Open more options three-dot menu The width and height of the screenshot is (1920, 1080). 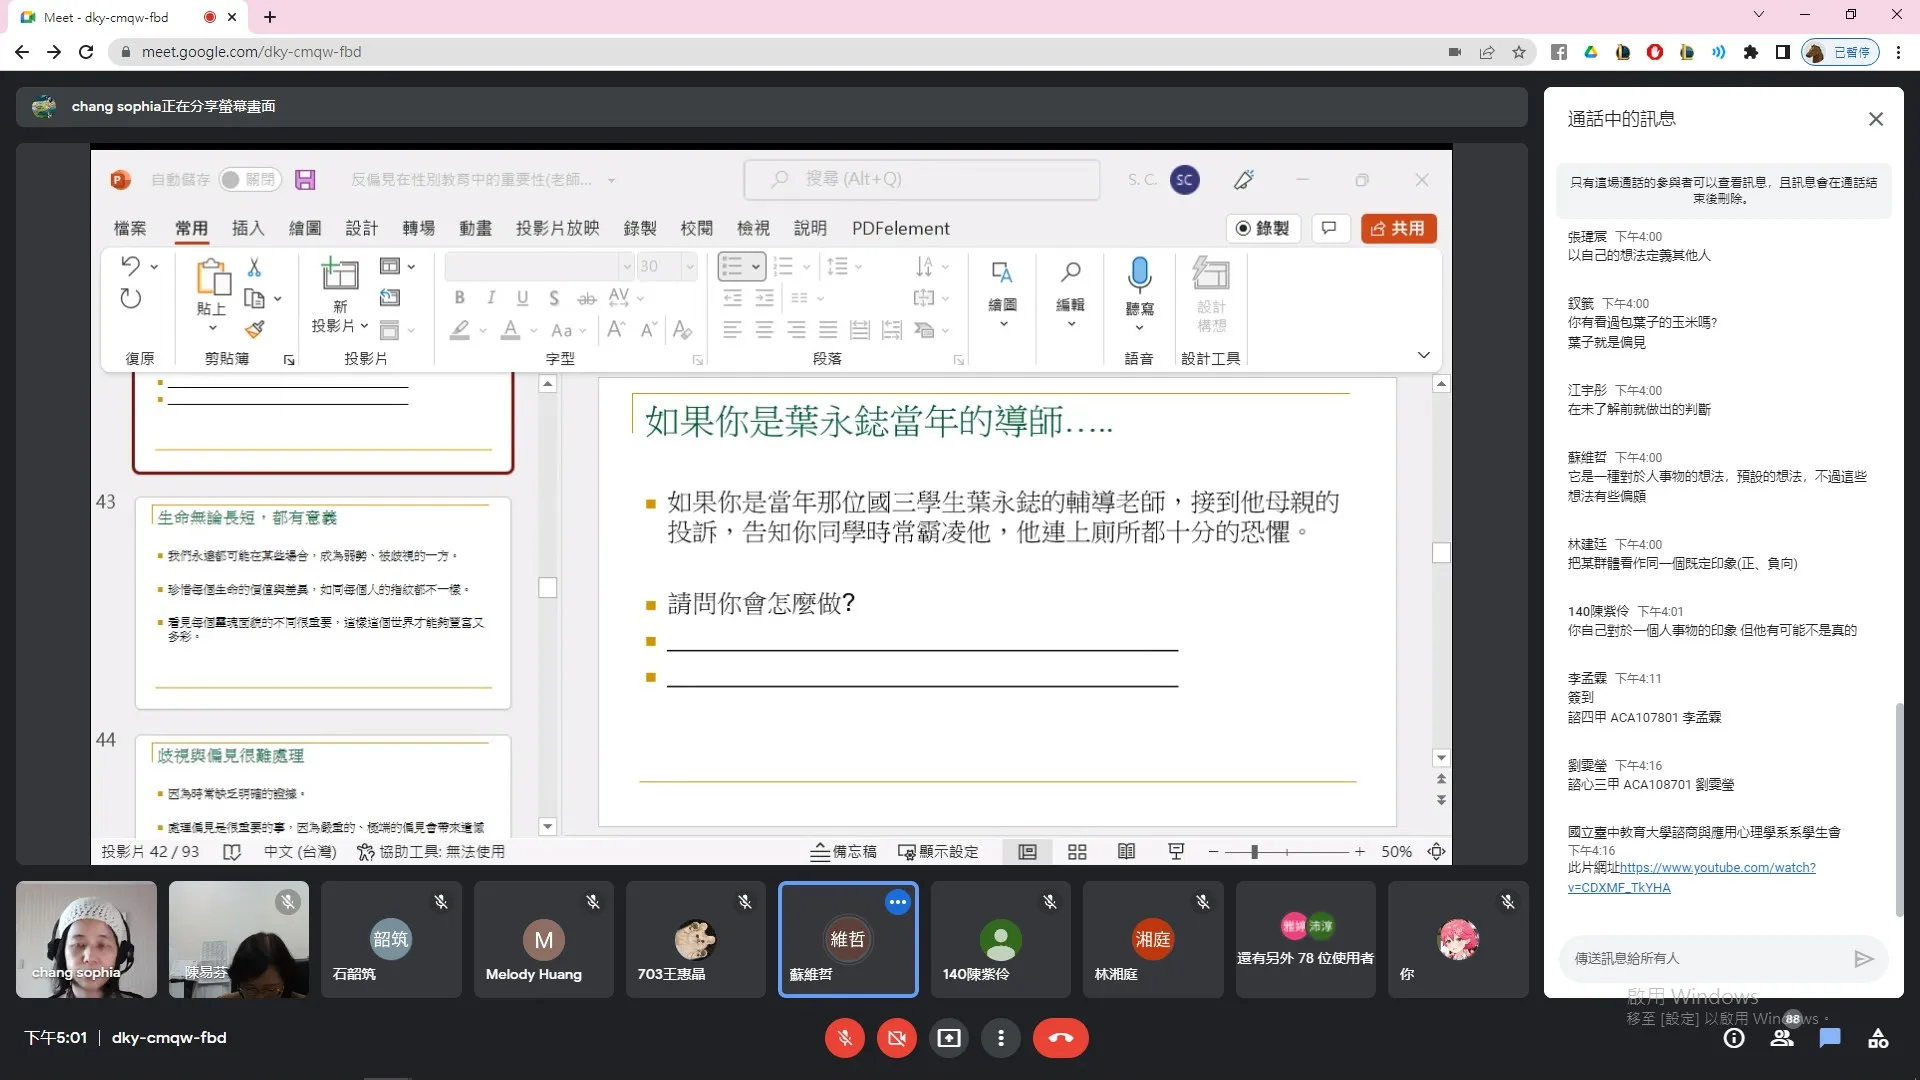click(x=1001, y=1038)
